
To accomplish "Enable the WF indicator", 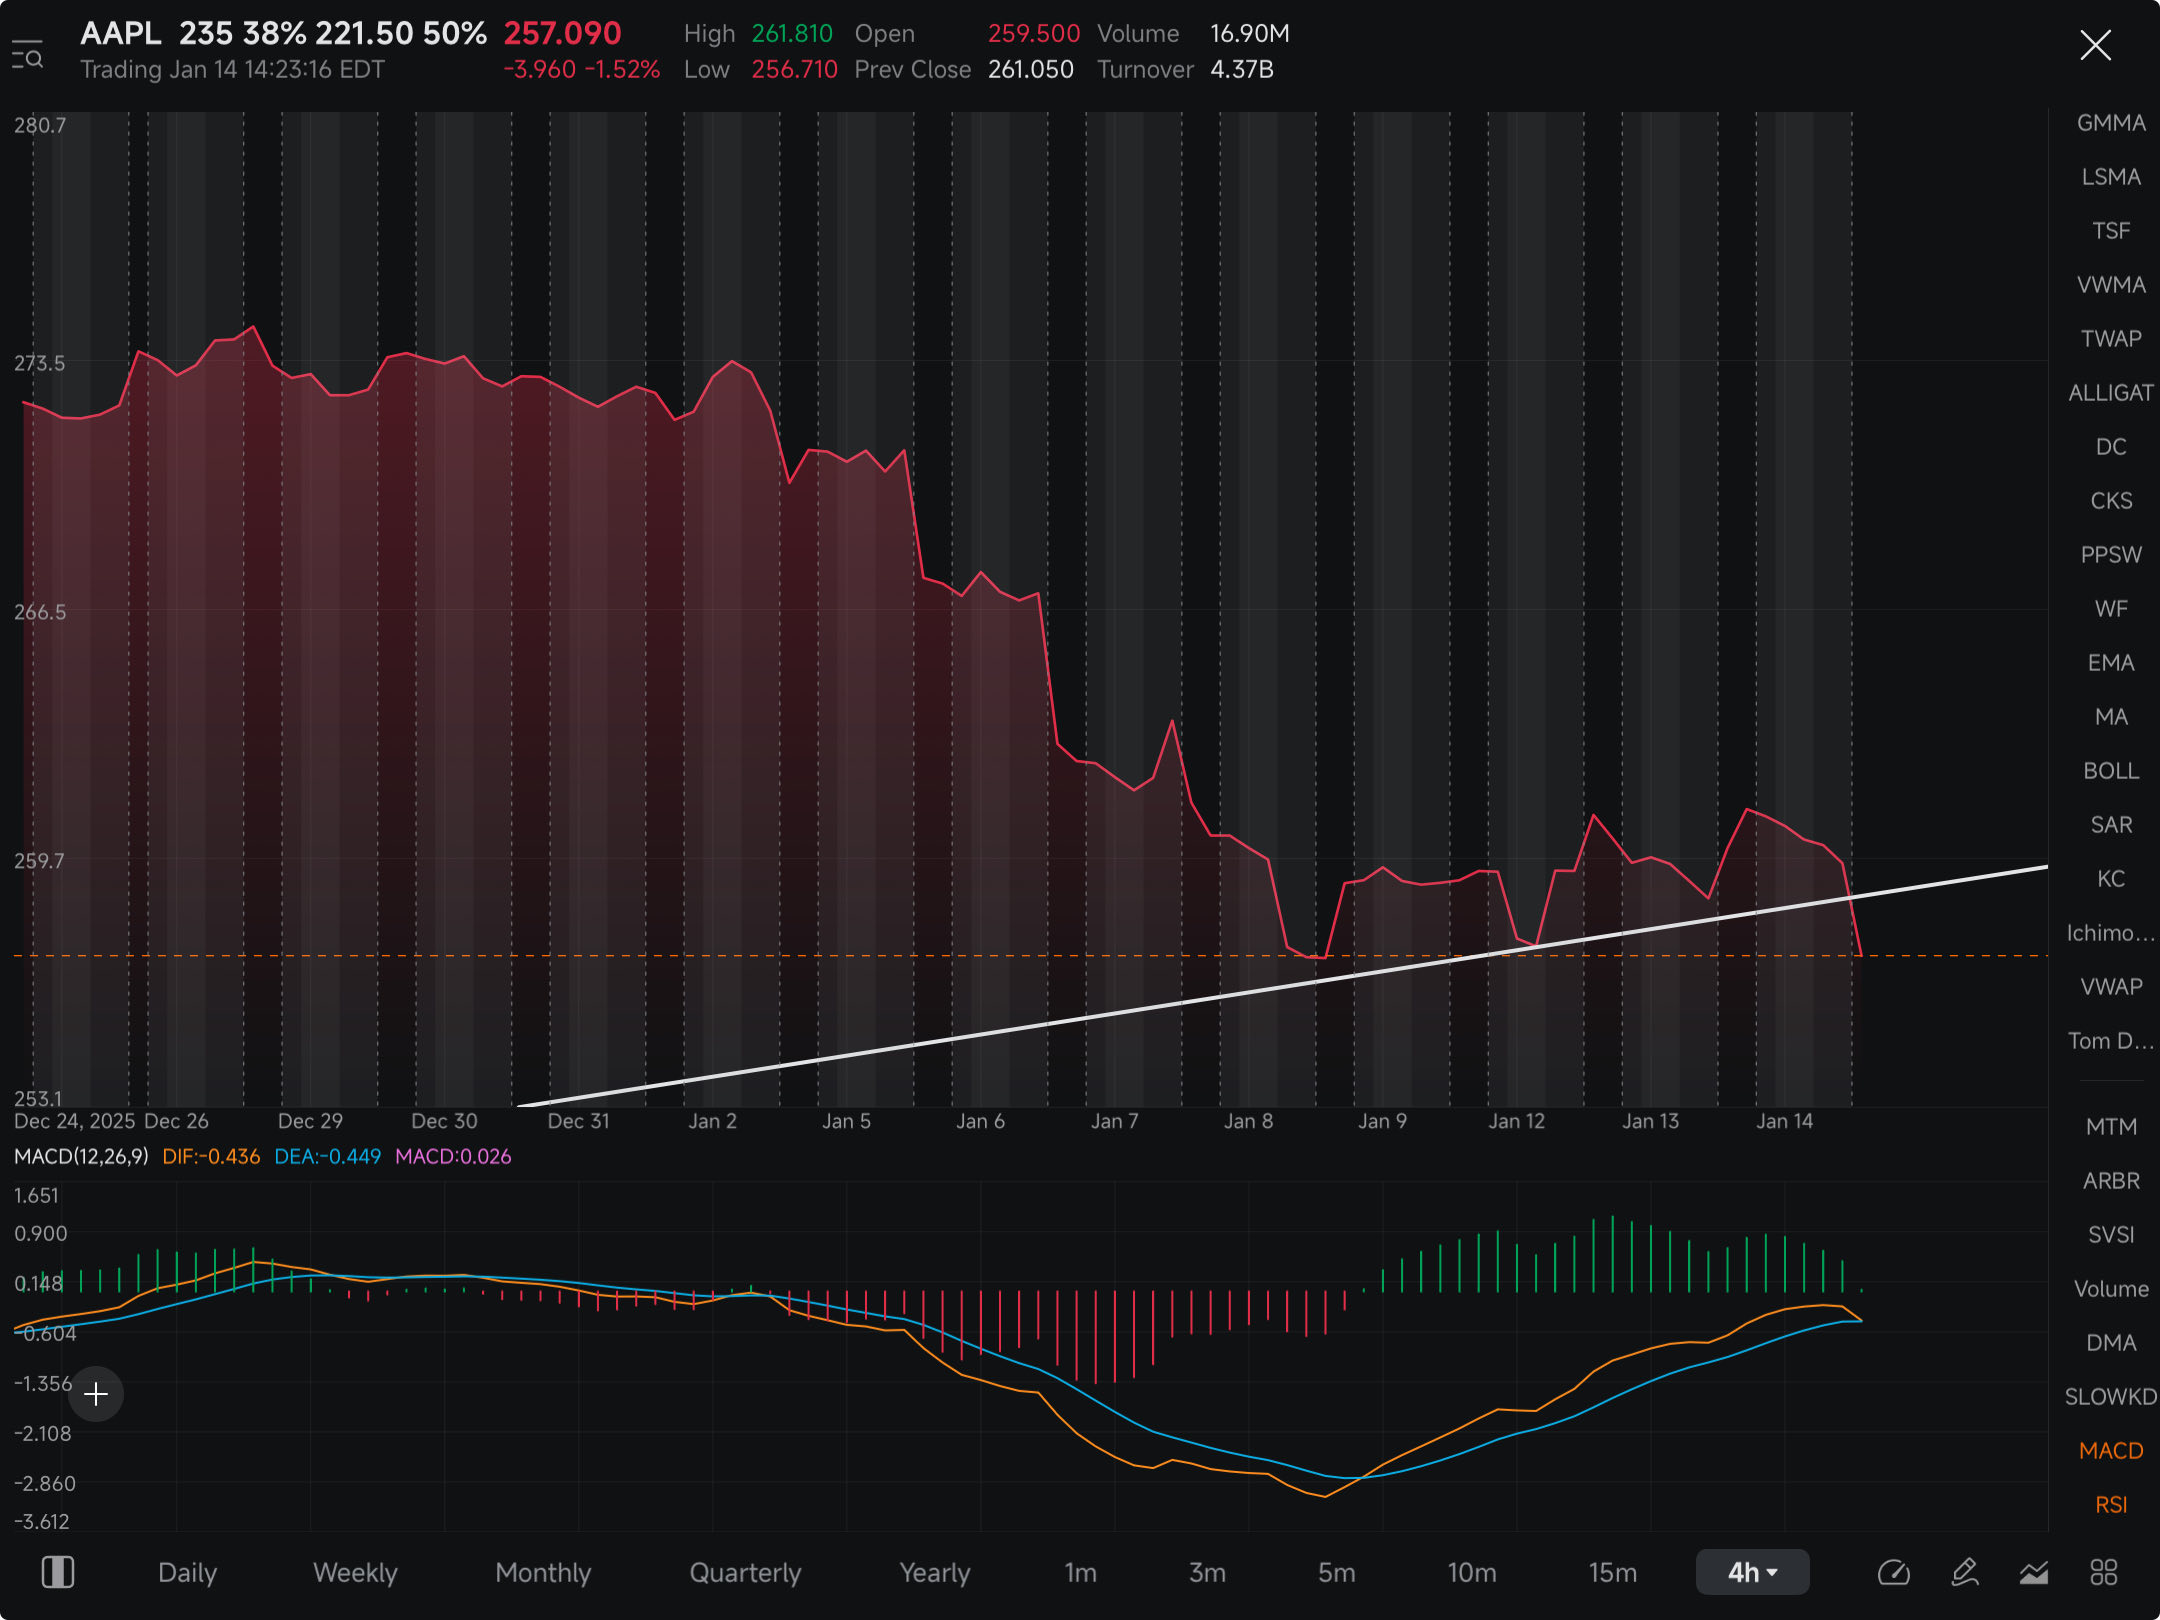I will point(2111,609).
